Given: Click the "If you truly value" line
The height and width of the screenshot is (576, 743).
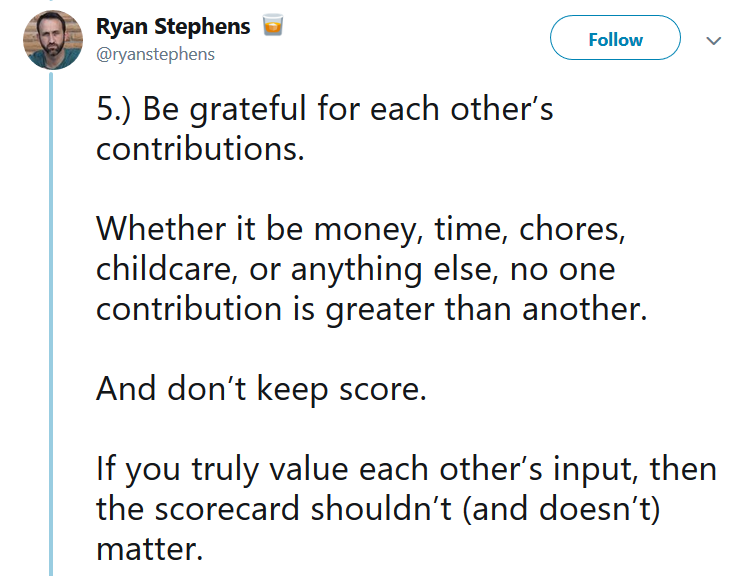Looking at the screenshot, I should coord(406,469).
